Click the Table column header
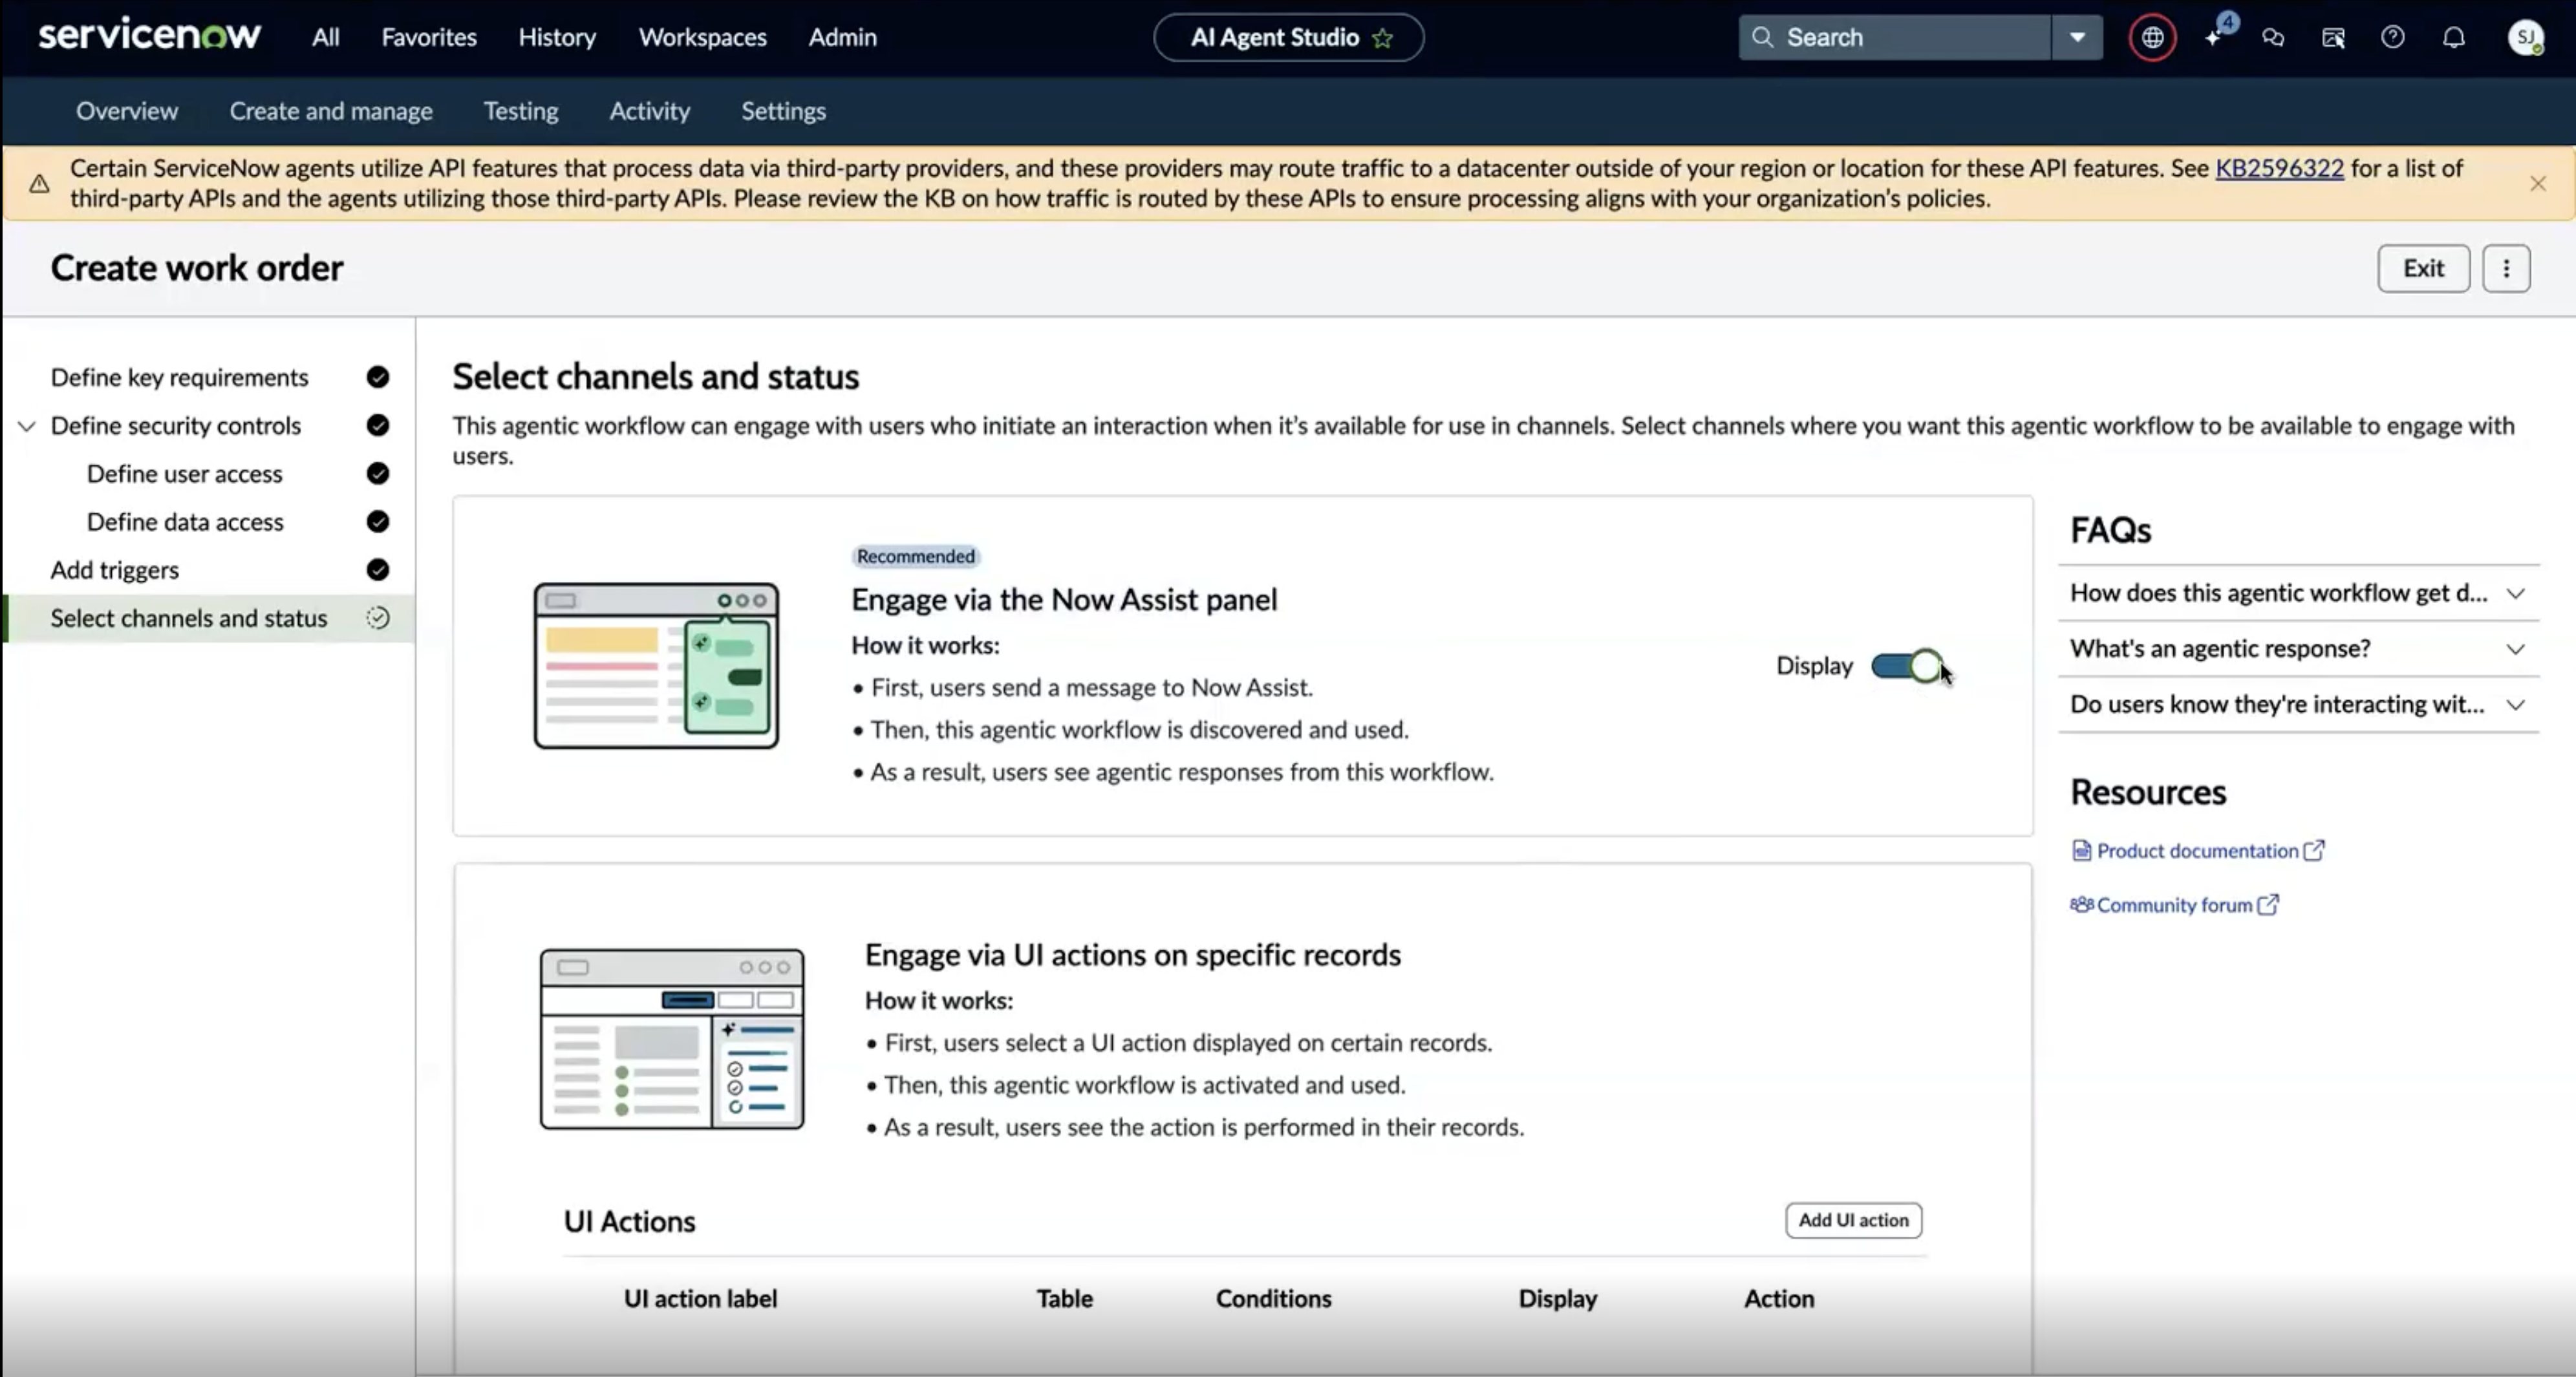Image resolution: width=2576 pixels, height=1377 pixels. click(x=1064, y=1298)
